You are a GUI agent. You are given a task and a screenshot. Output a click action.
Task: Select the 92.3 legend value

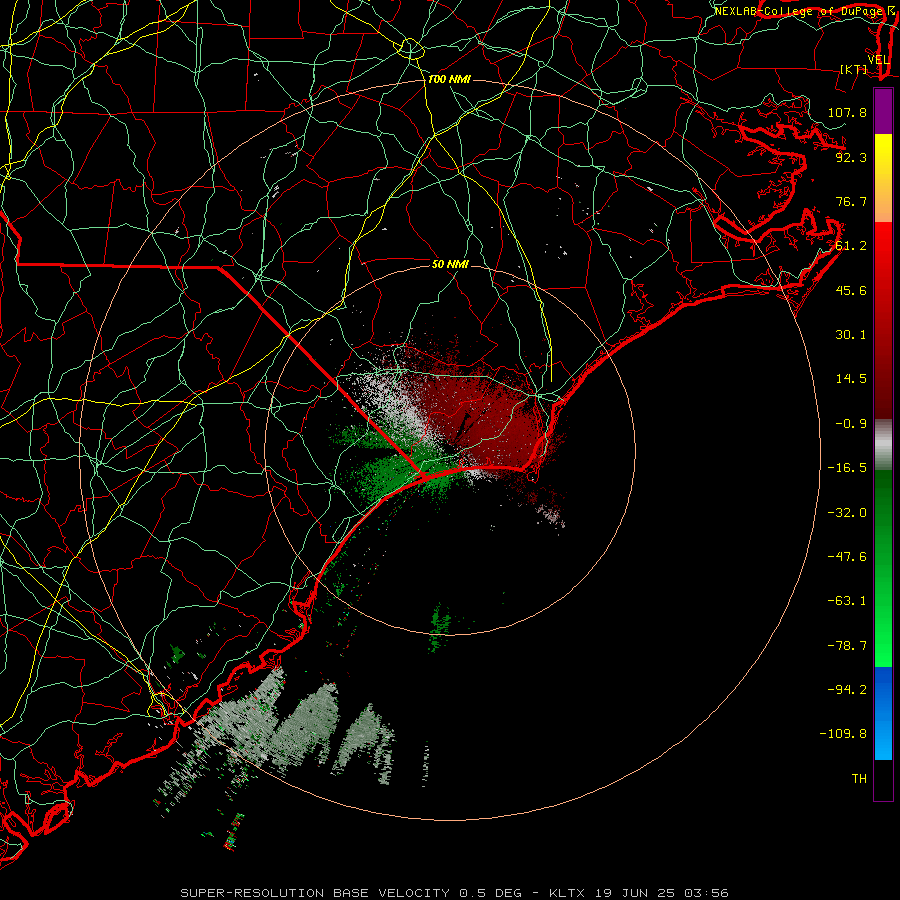tap(851, 157)
